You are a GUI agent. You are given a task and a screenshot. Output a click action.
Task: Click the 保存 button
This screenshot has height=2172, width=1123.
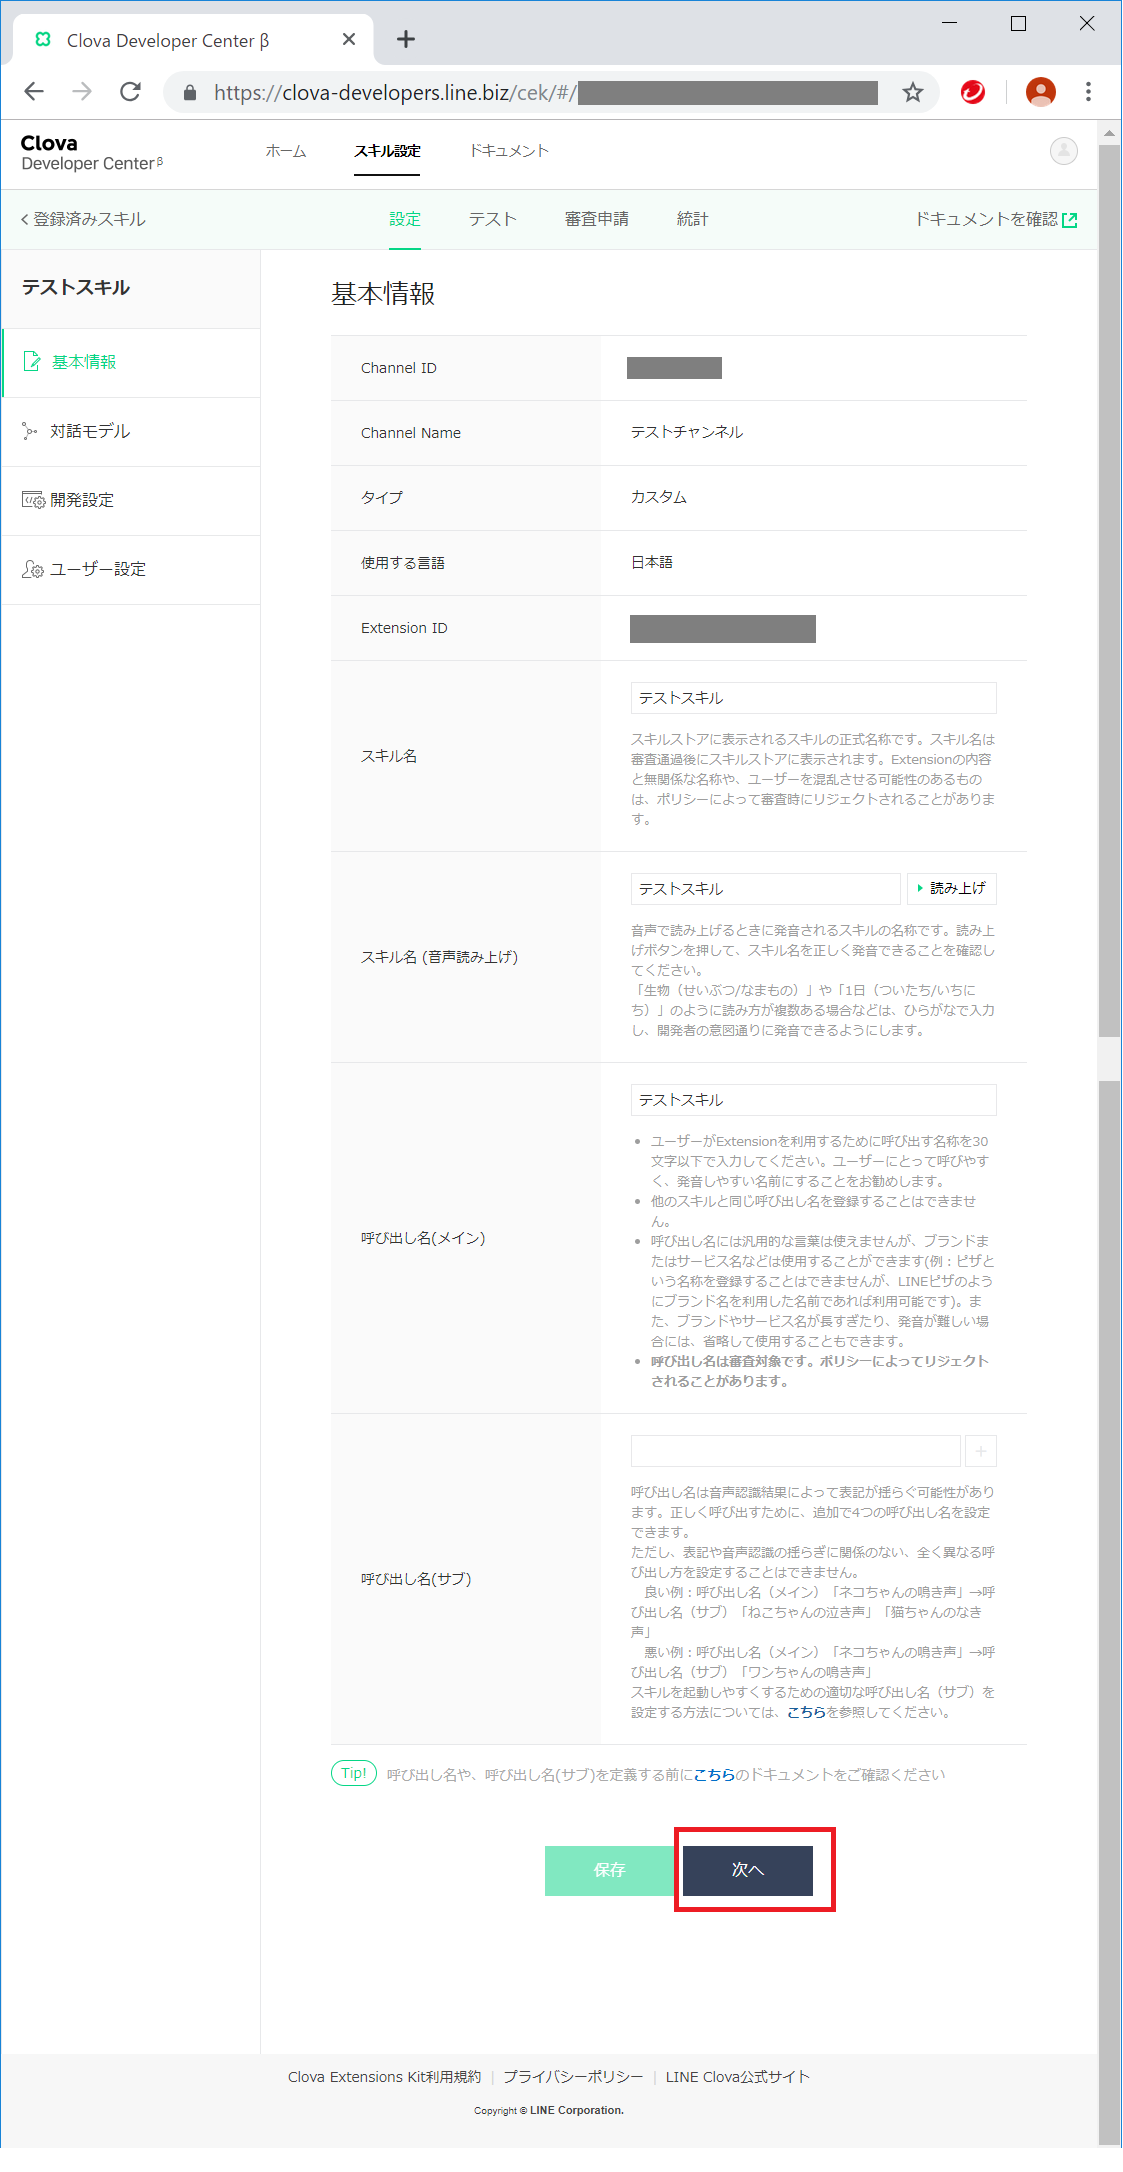[609, 1870]
